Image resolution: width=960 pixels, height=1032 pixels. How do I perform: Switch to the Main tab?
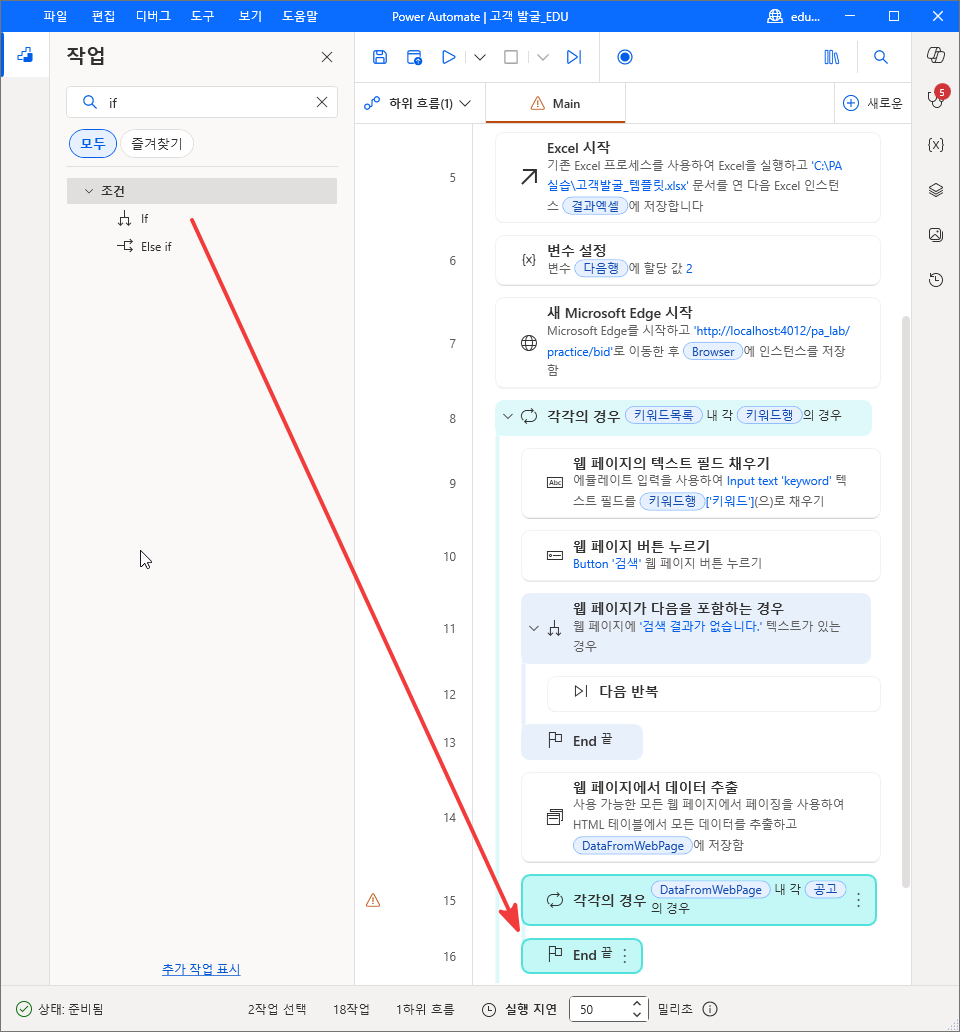tap(555, 103)
